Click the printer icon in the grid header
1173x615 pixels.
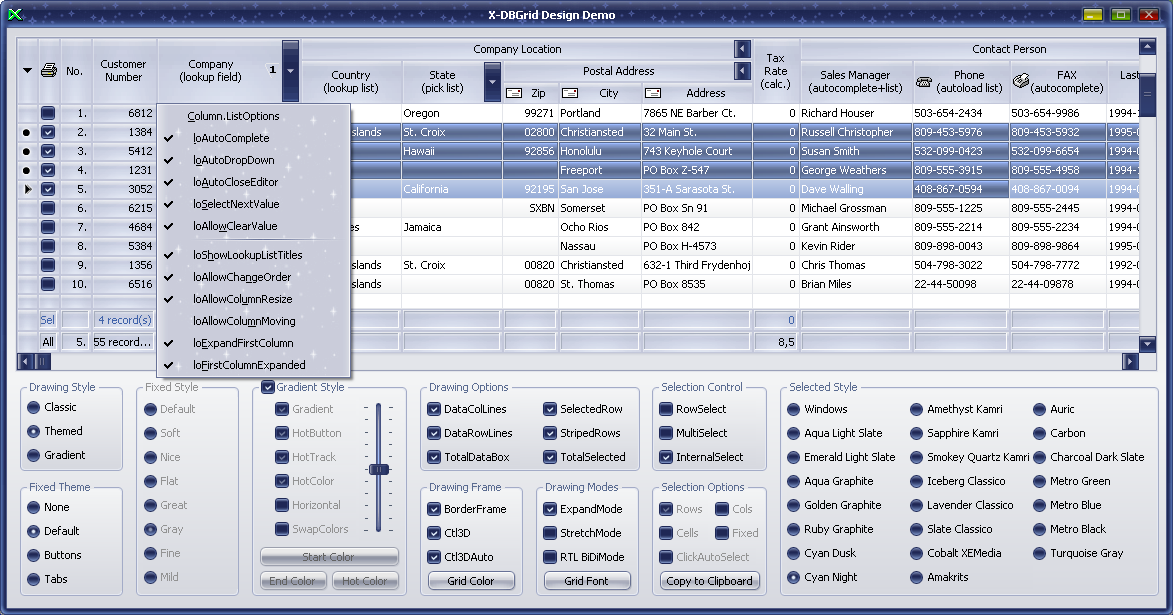click(48, 71)
